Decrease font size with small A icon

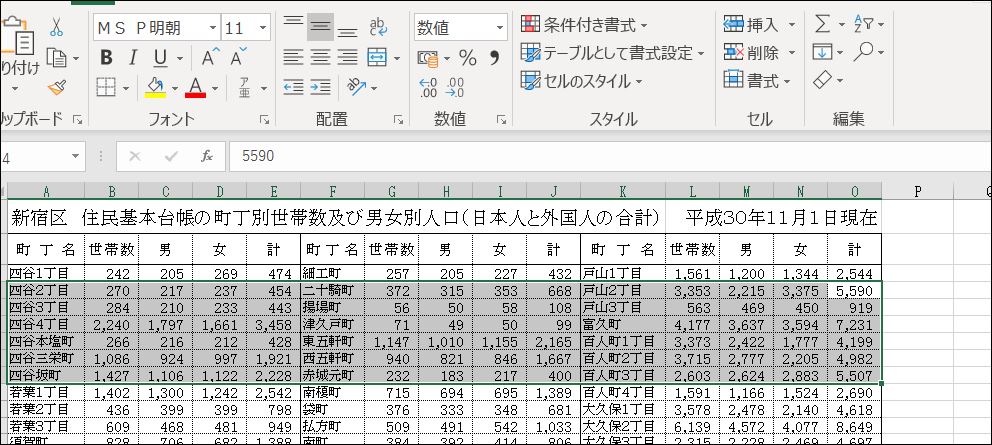238,58
